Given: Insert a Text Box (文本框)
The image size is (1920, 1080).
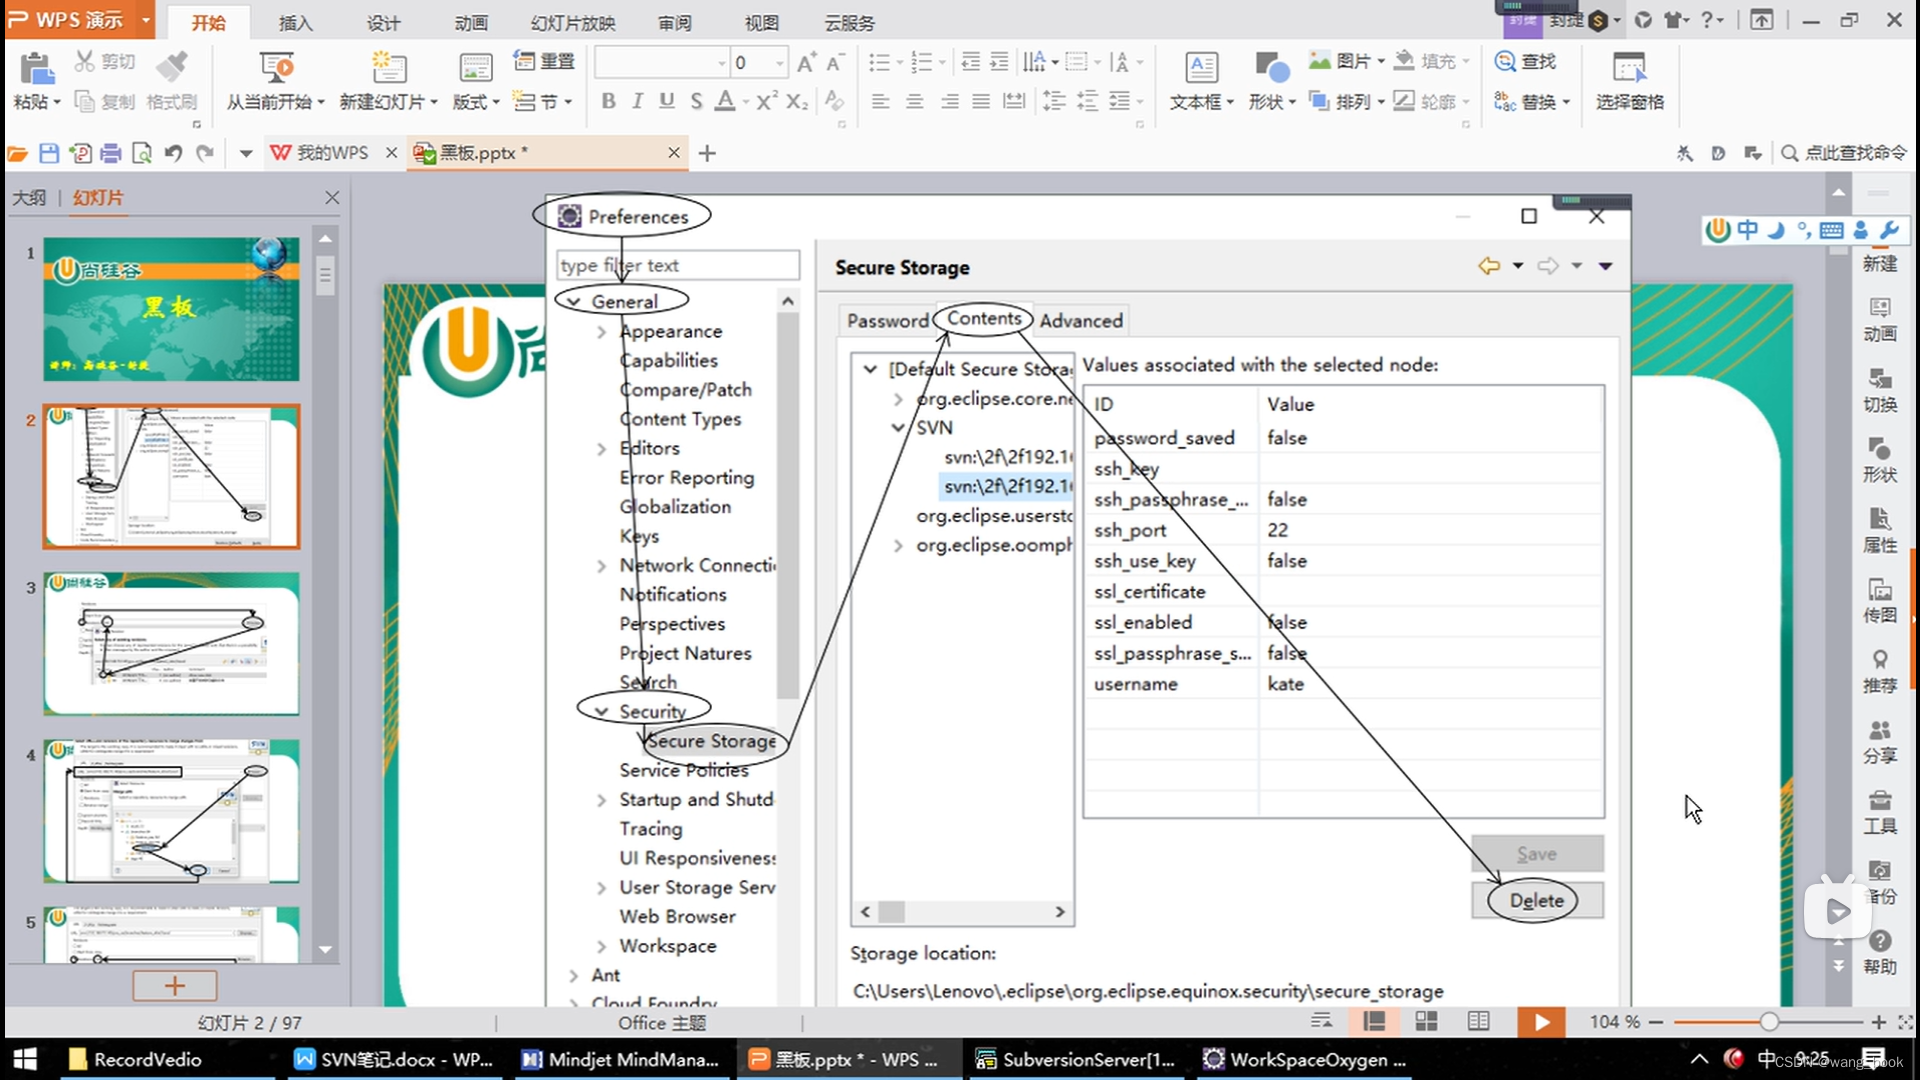Looking at the screenshot, I should 1201,80.
